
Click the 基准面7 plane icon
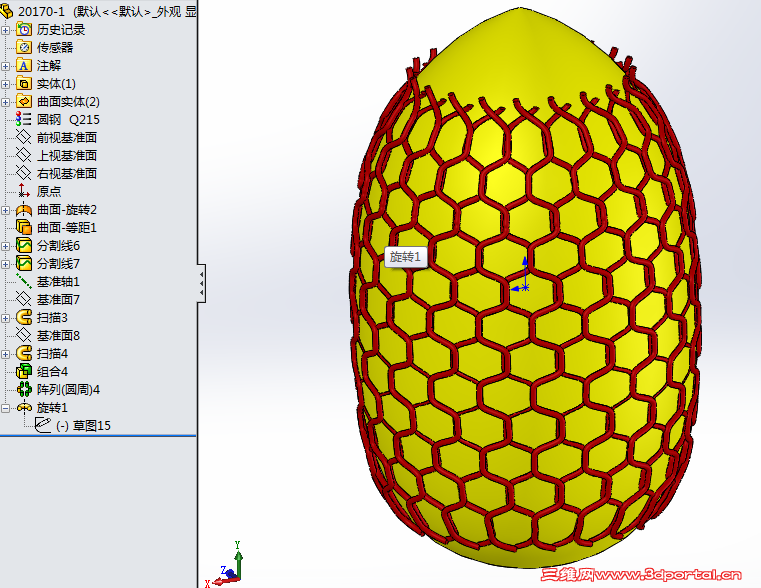click(24, 299)
